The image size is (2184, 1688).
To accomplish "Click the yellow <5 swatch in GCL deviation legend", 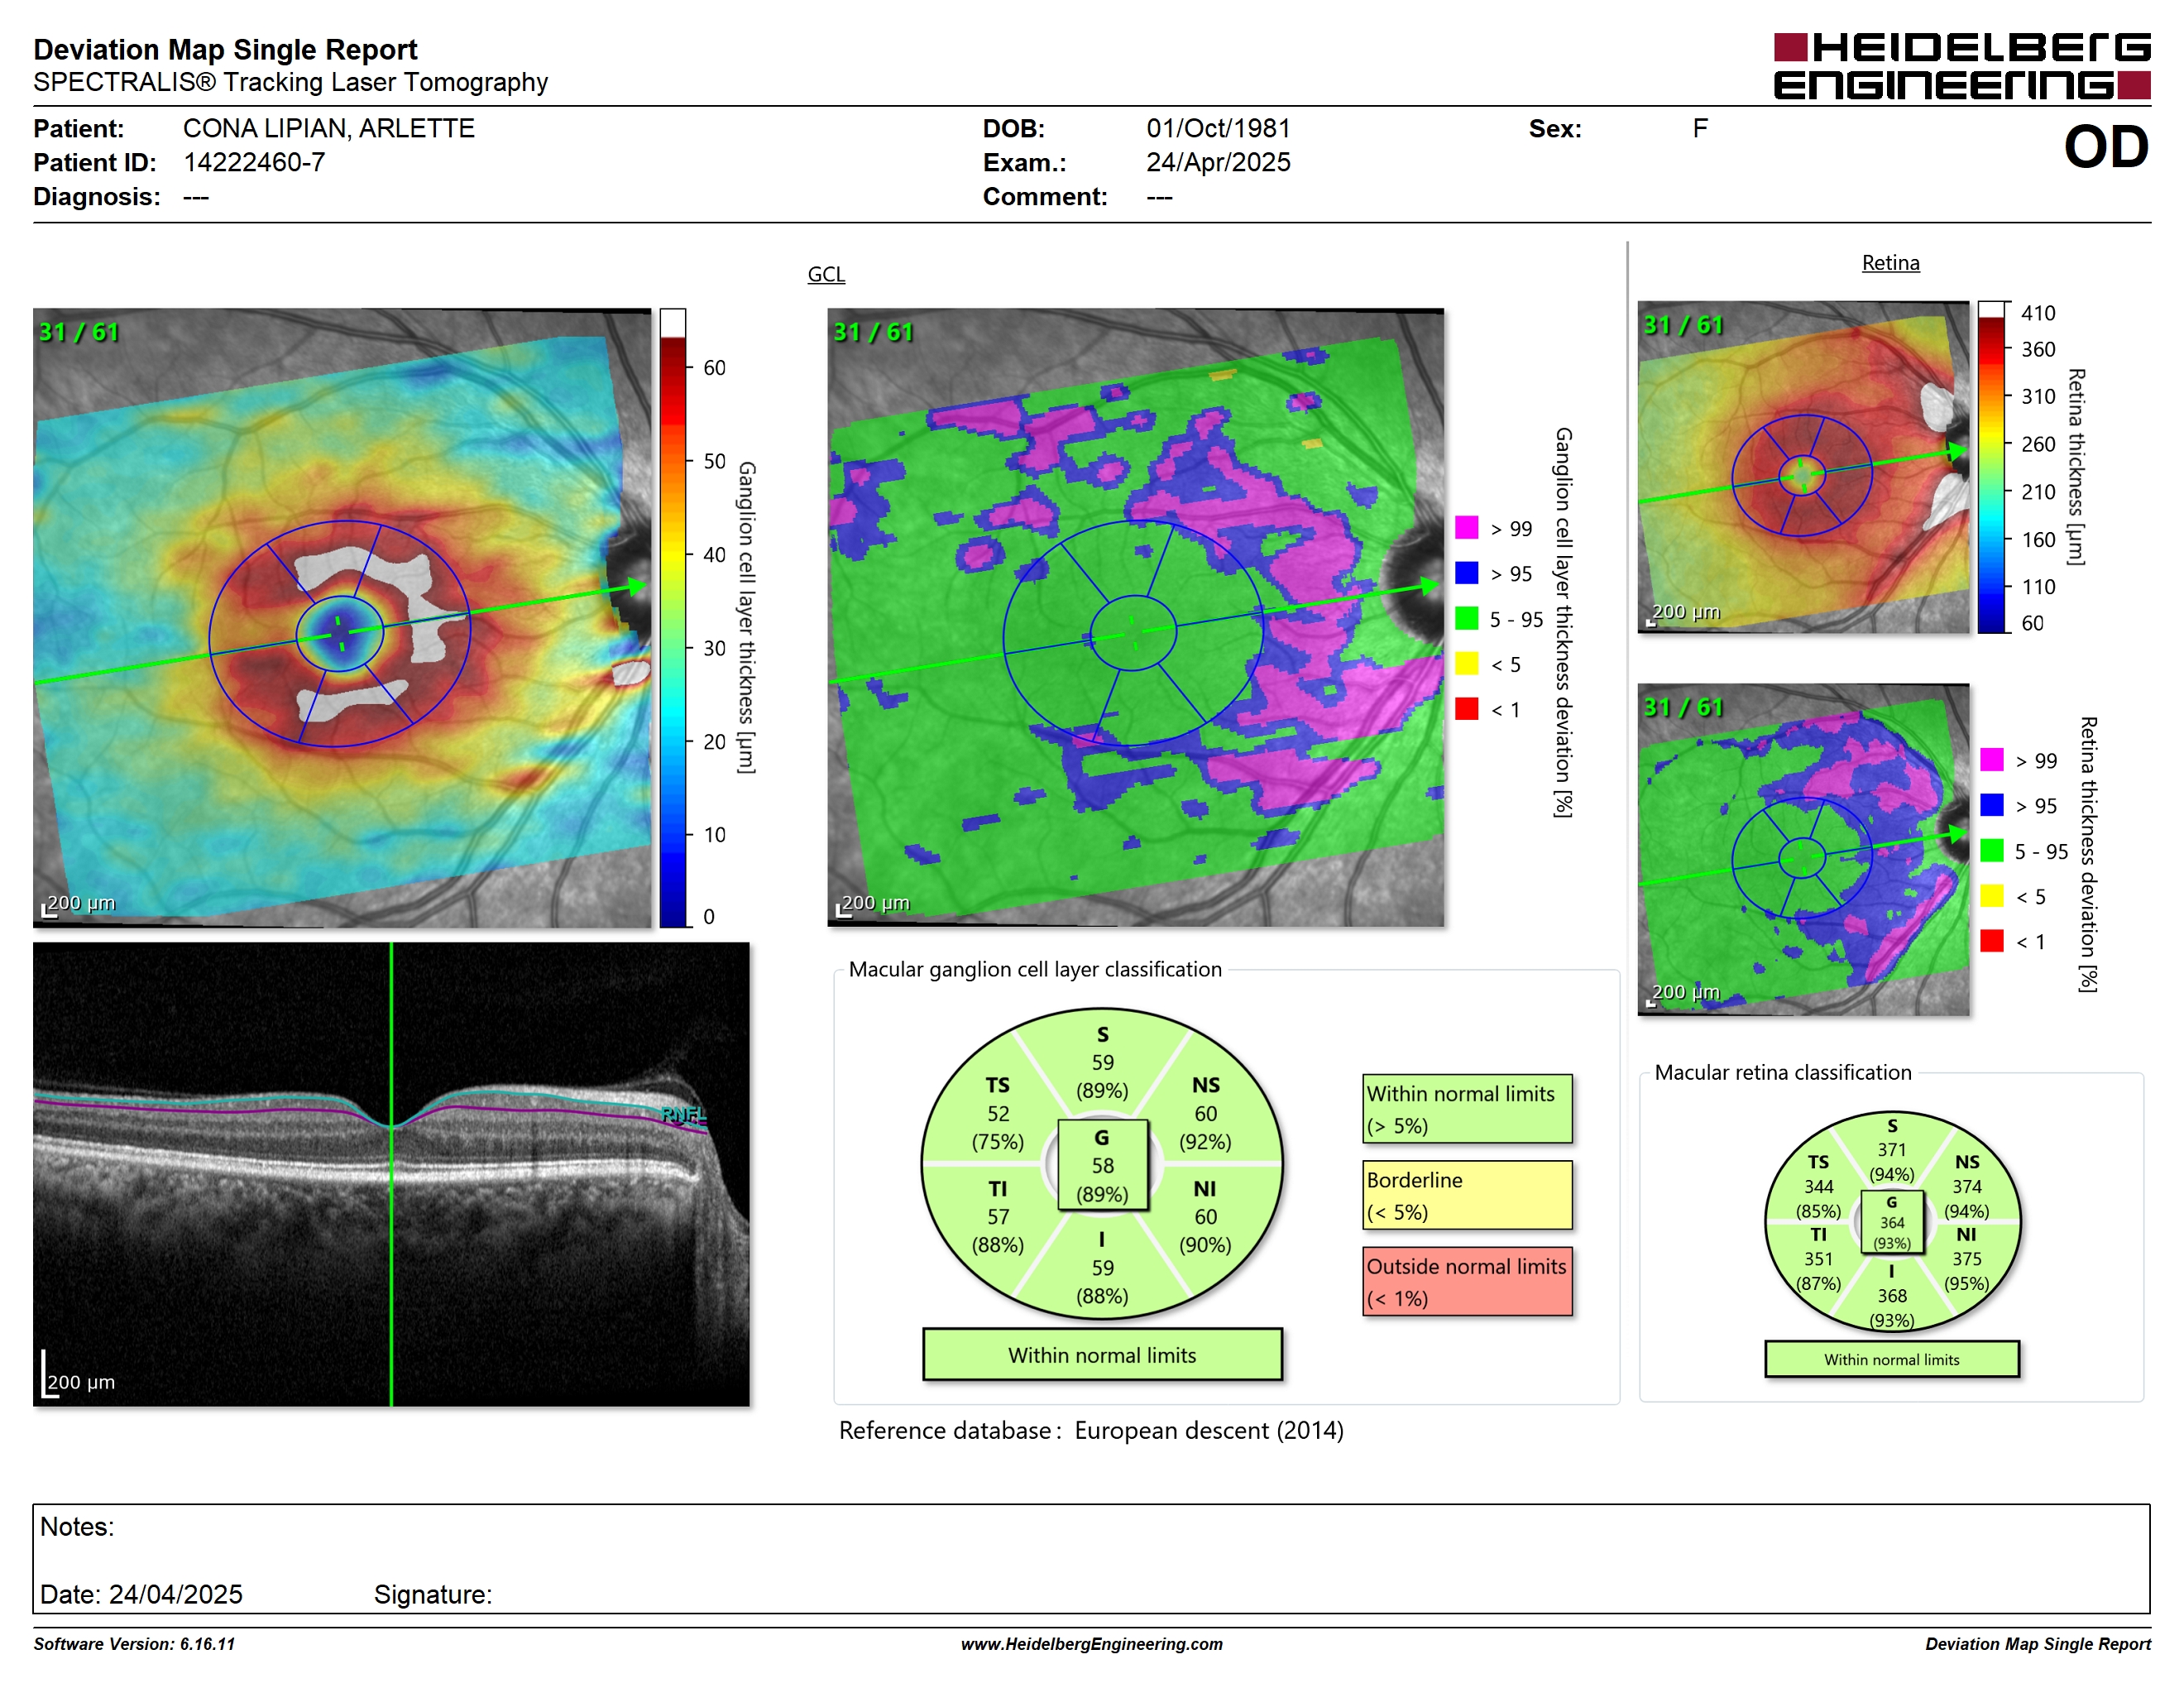I will [x=1466, y=663].
